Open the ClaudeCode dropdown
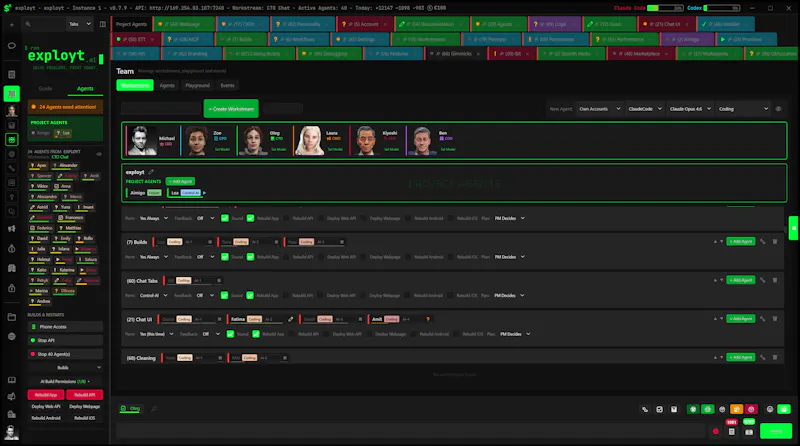Viewport: 800px width, 446px height. (x=645, y=109)
